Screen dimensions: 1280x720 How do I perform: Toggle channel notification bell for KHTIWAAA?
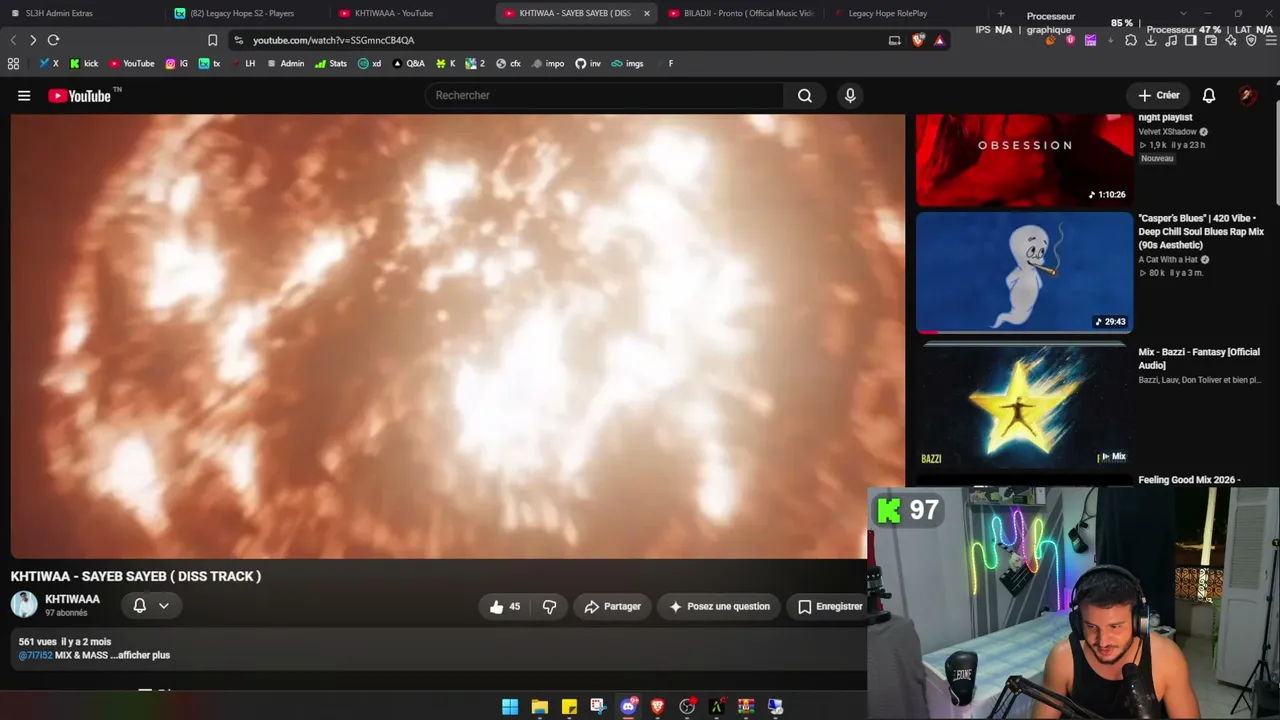pyautogui.click(x=140, y=605)
